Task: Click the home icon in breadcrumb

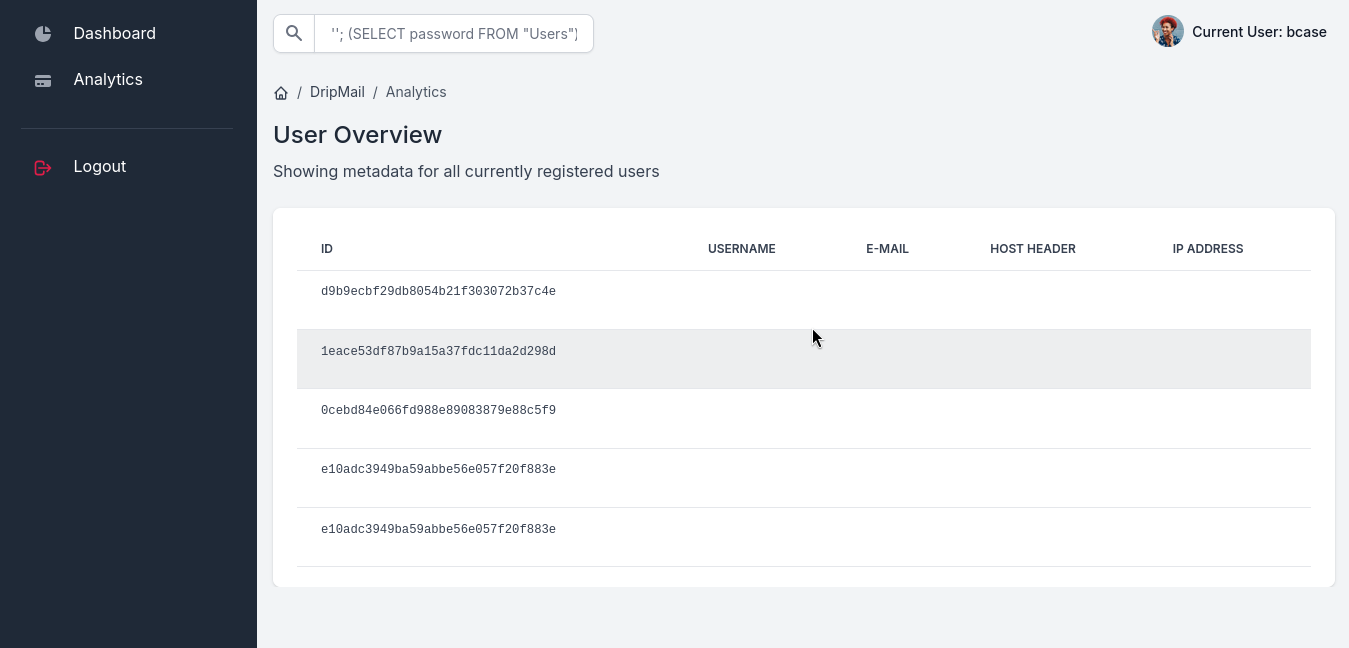Action: (281, 93)
